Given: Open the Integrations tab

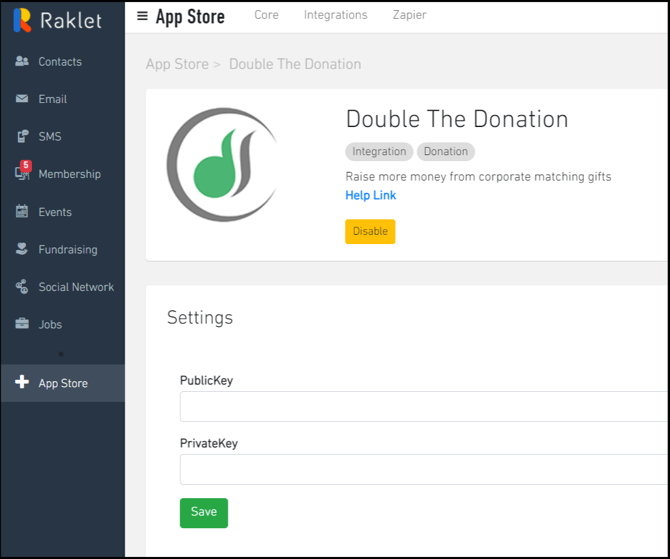Looking at the screenshot, I should point(336,15).
